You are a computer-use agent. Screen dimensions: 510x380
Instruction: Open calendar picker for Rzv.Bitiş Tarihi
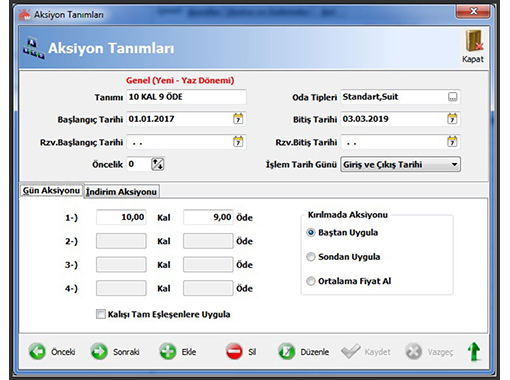[x=452, y=142]
